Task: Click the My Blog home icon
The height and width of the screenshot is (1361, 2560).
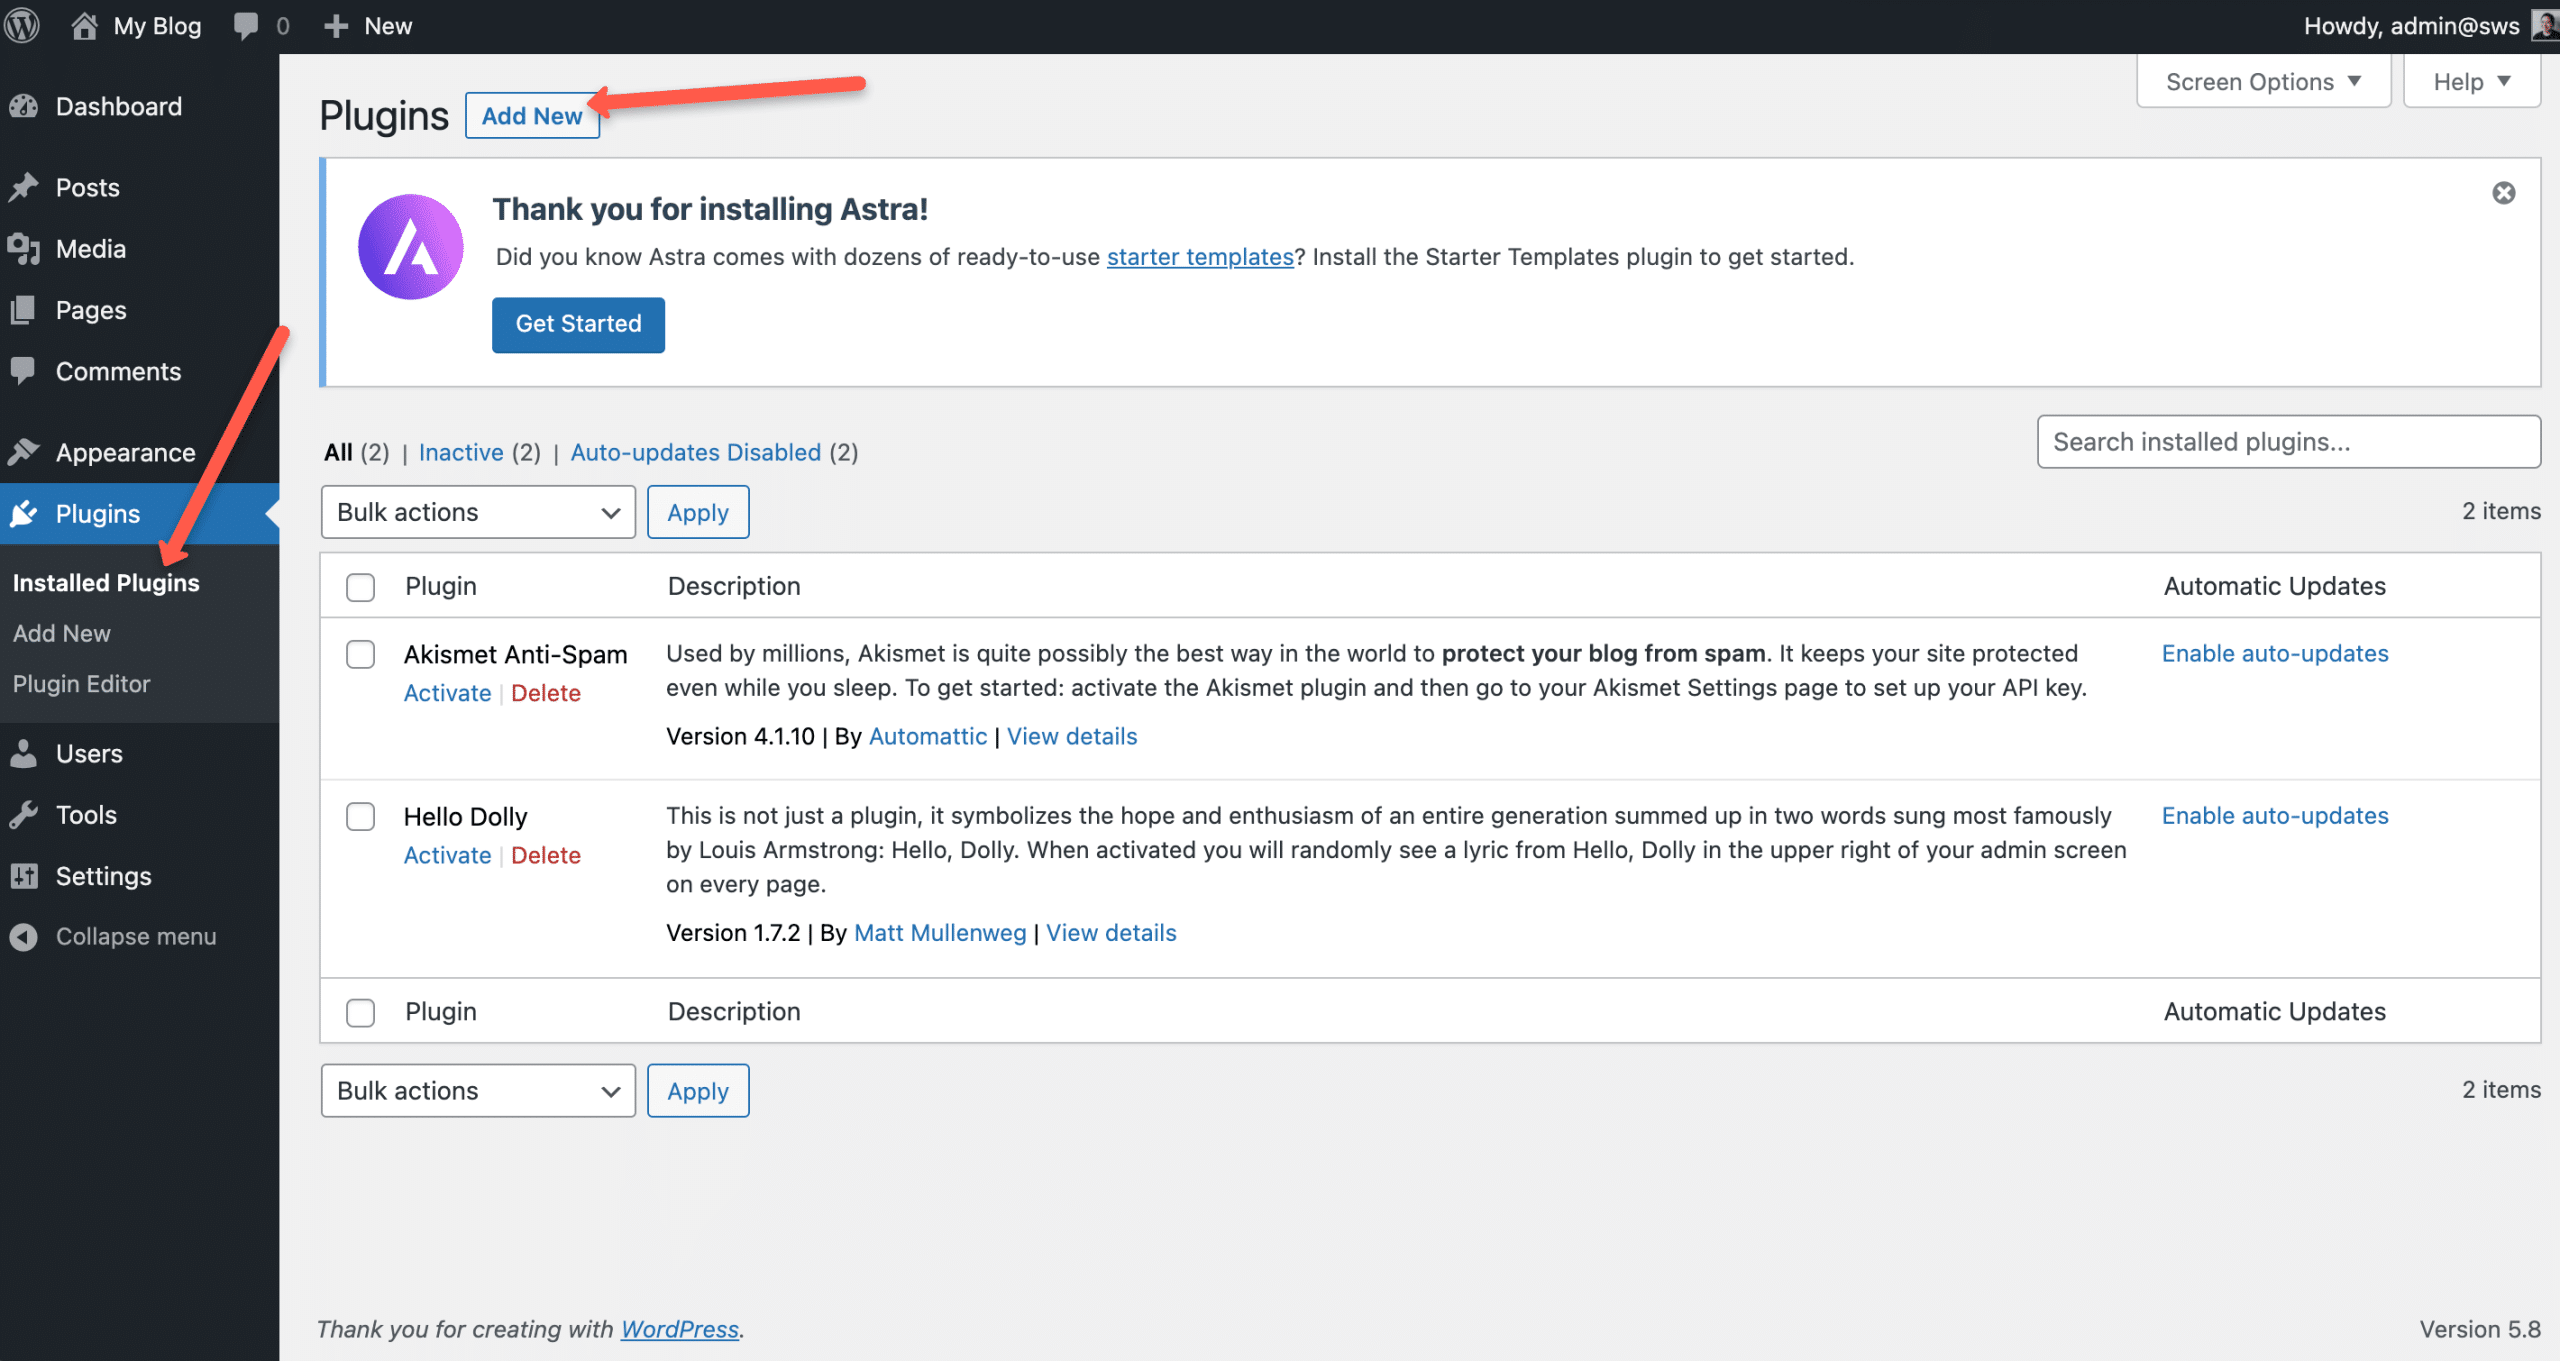Action: coord(84,25)
